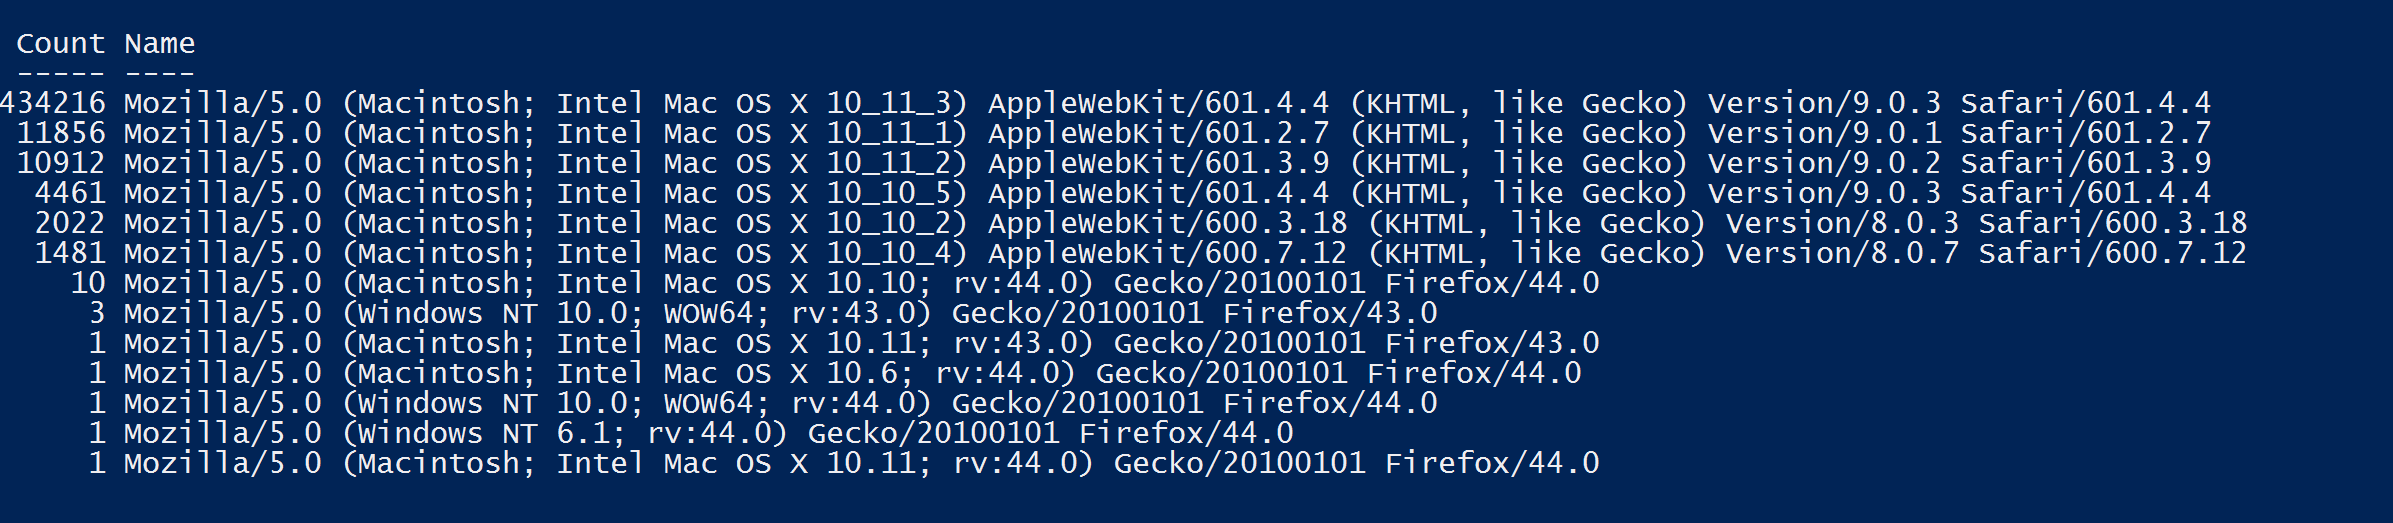
Task: Click the Name column header
Action: click(159, 44)
